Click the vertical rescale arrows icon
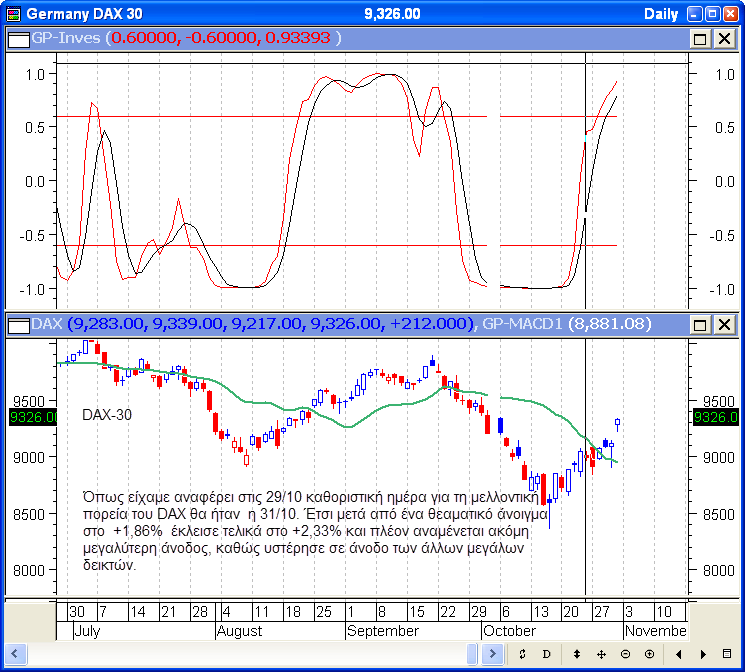The image size is (745, 672). point(575,653)
